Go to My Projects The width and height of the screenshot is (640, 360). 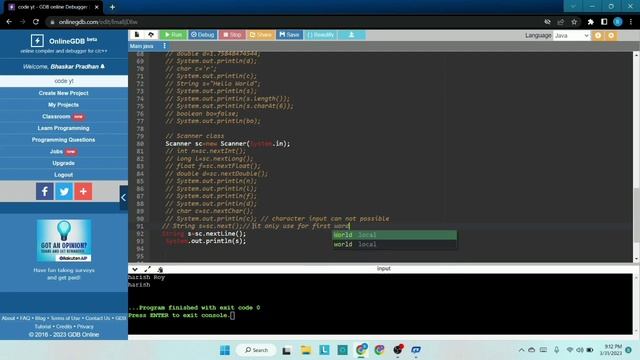64,105
